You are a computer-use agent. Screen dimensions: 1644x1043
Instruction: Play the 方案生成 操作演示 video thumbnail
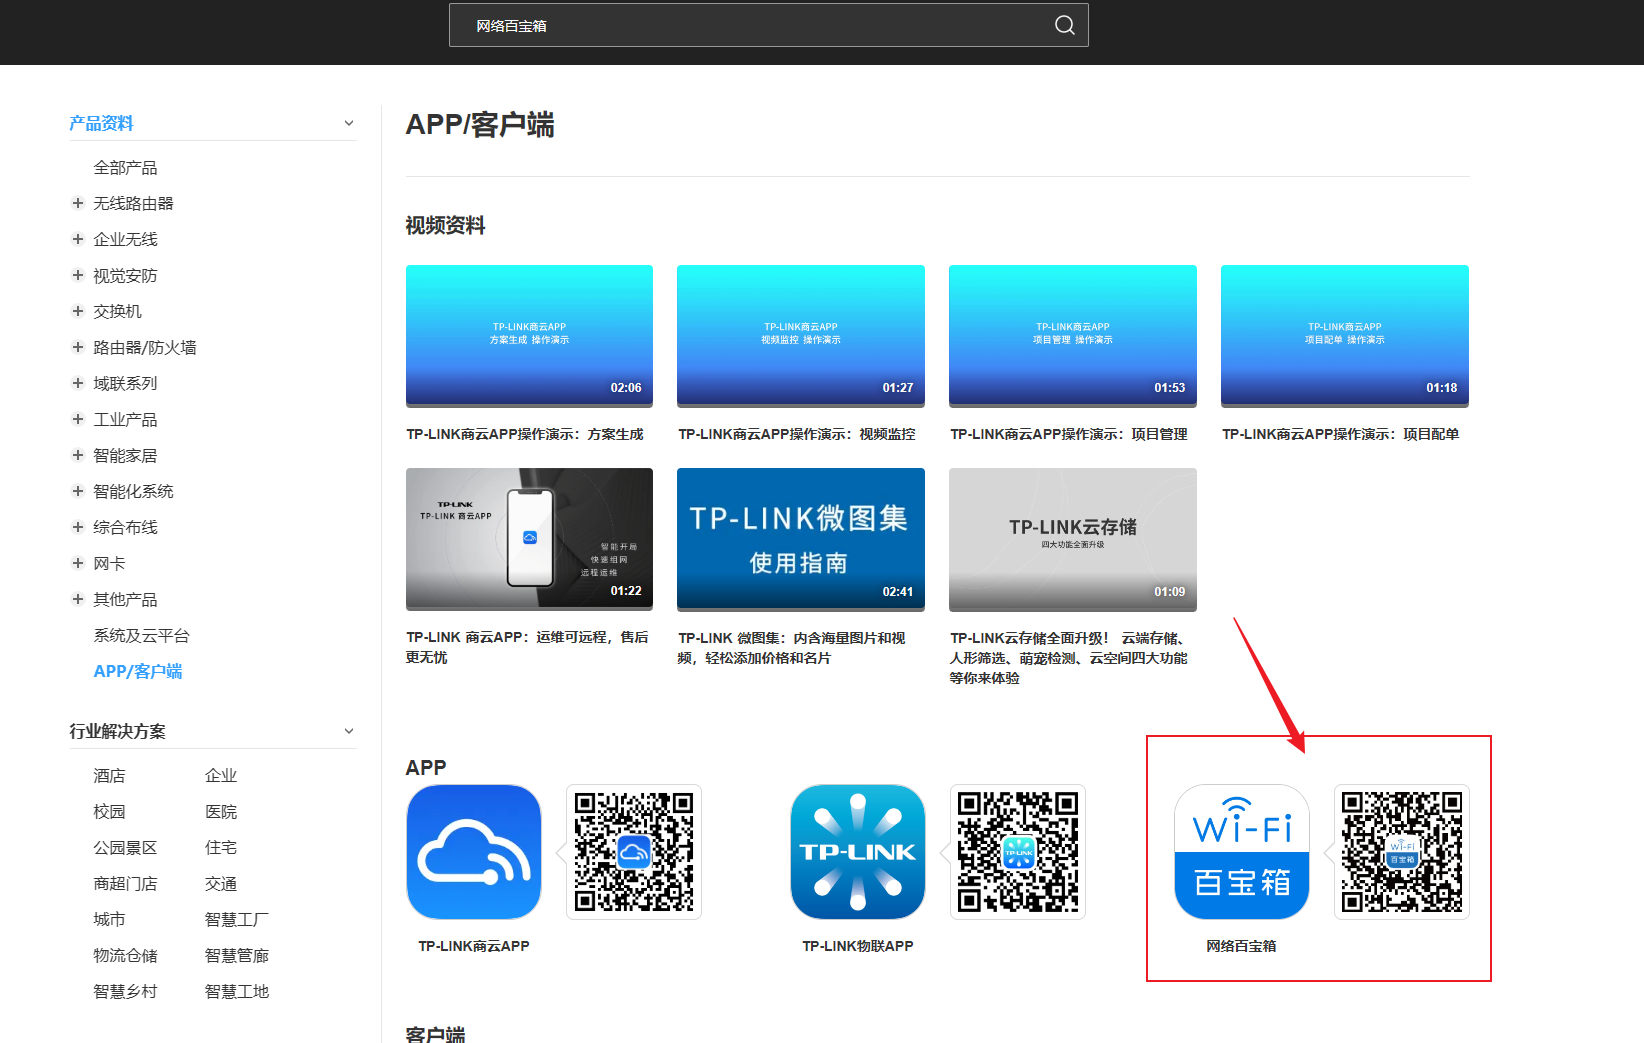click(x=529, y=336)
